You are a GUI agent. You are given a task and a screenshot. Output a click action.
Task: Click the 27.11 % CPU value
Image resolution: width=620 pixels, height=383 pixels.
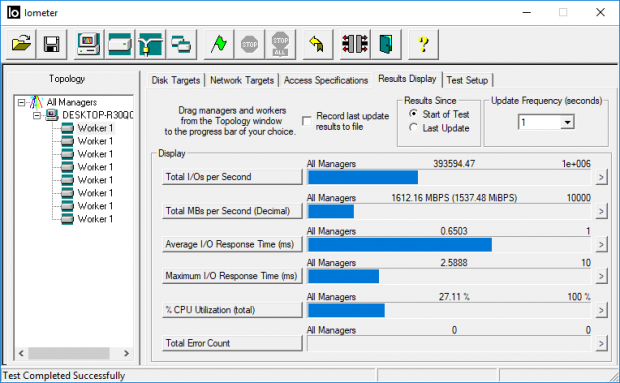pos(454,296)
